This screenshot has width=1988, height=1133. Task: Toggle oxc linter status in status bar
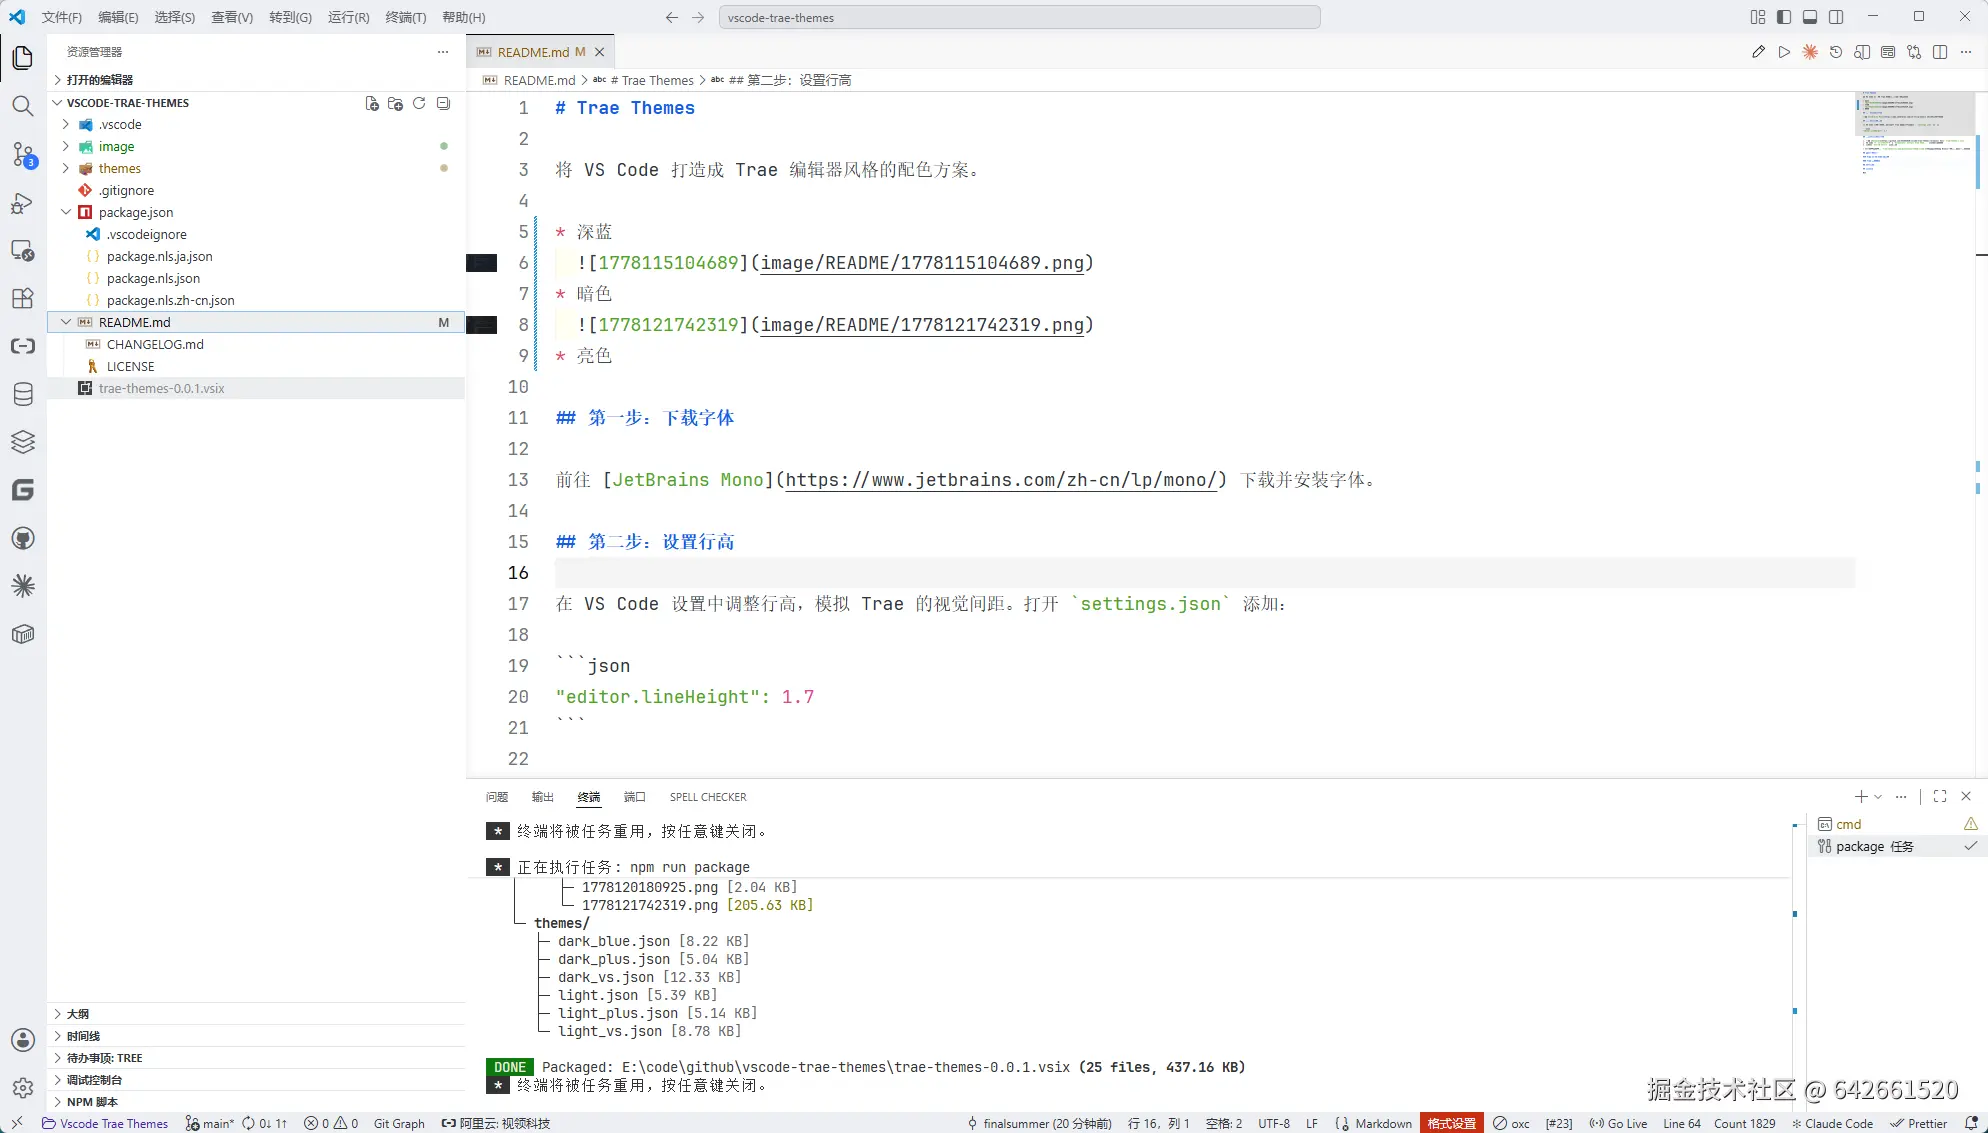(x=1511, y=1123)
